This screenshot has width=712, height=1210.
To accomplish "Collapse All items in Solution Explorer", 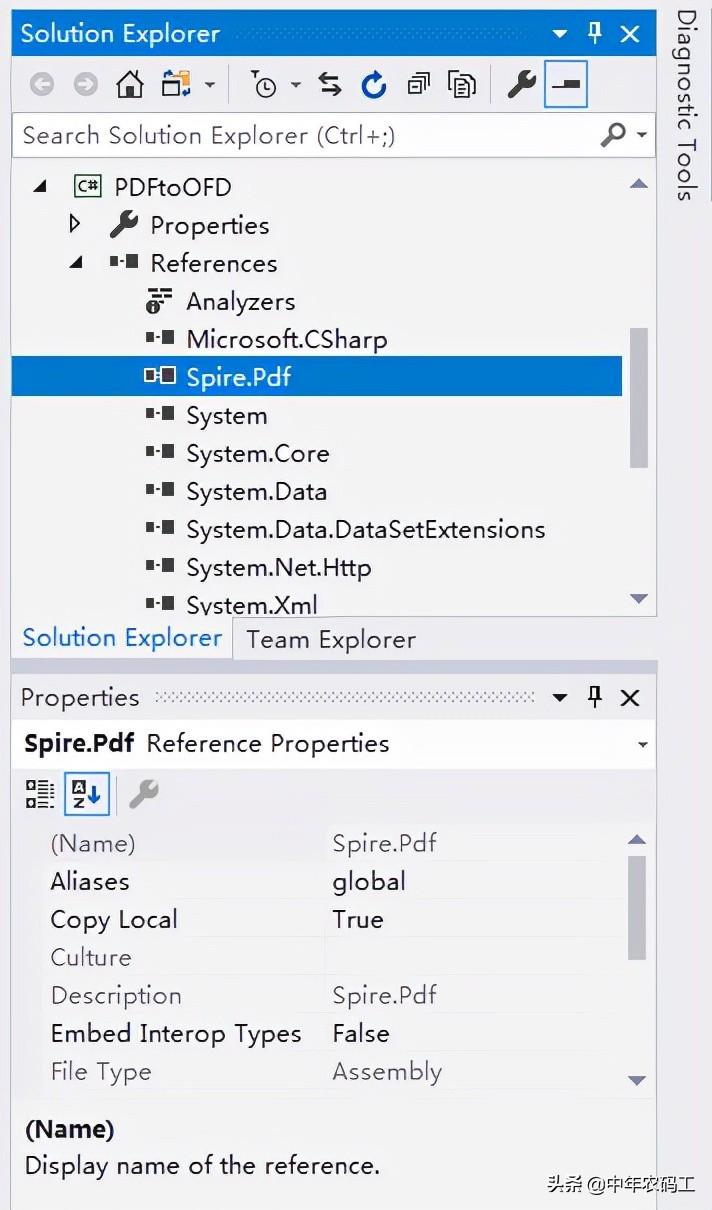I will pyautogui.click(x=418, y=85).
